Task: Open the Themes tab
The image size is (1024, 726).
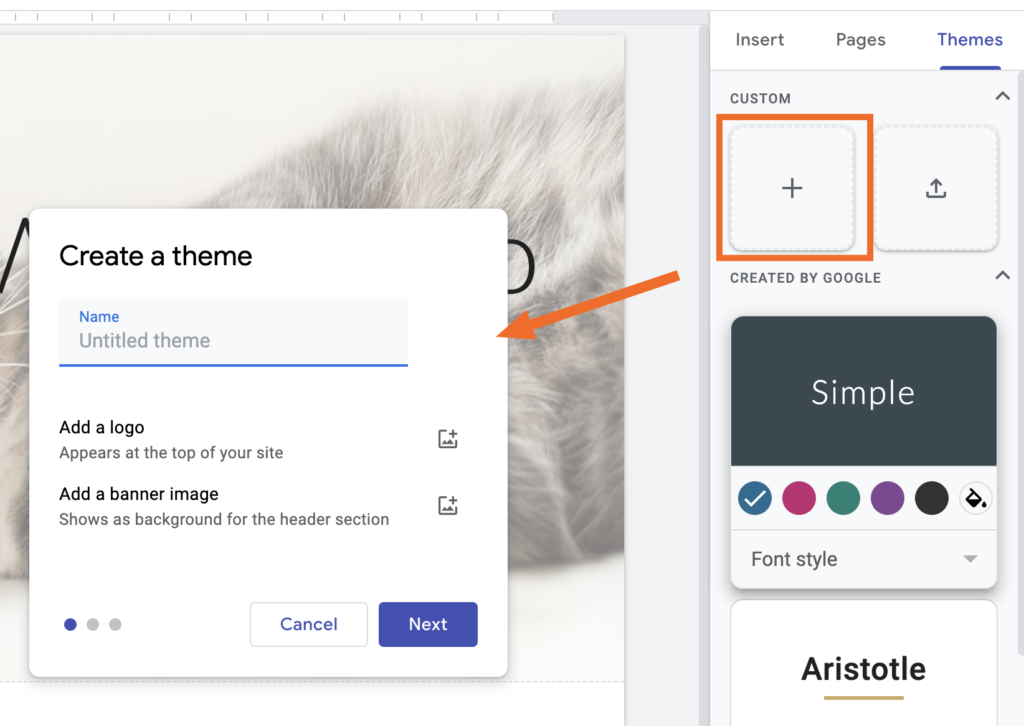Action: point(970,40)
